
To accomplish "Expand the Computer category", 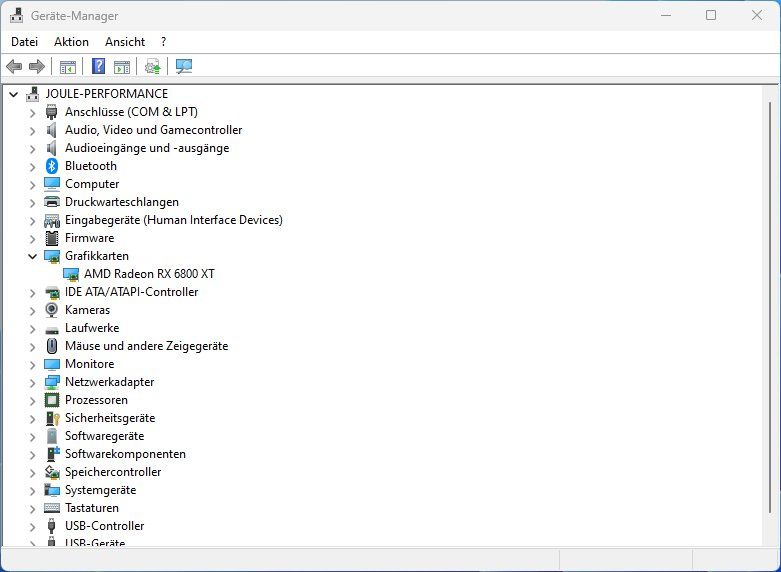I will [x=32, y=184].
